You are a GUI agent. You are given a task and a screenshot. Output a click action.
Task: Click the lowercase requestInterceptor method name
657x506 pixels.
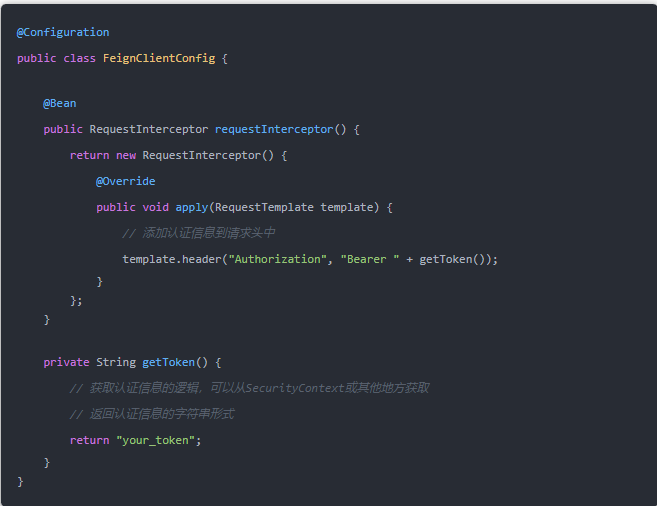tap(273, 129)
